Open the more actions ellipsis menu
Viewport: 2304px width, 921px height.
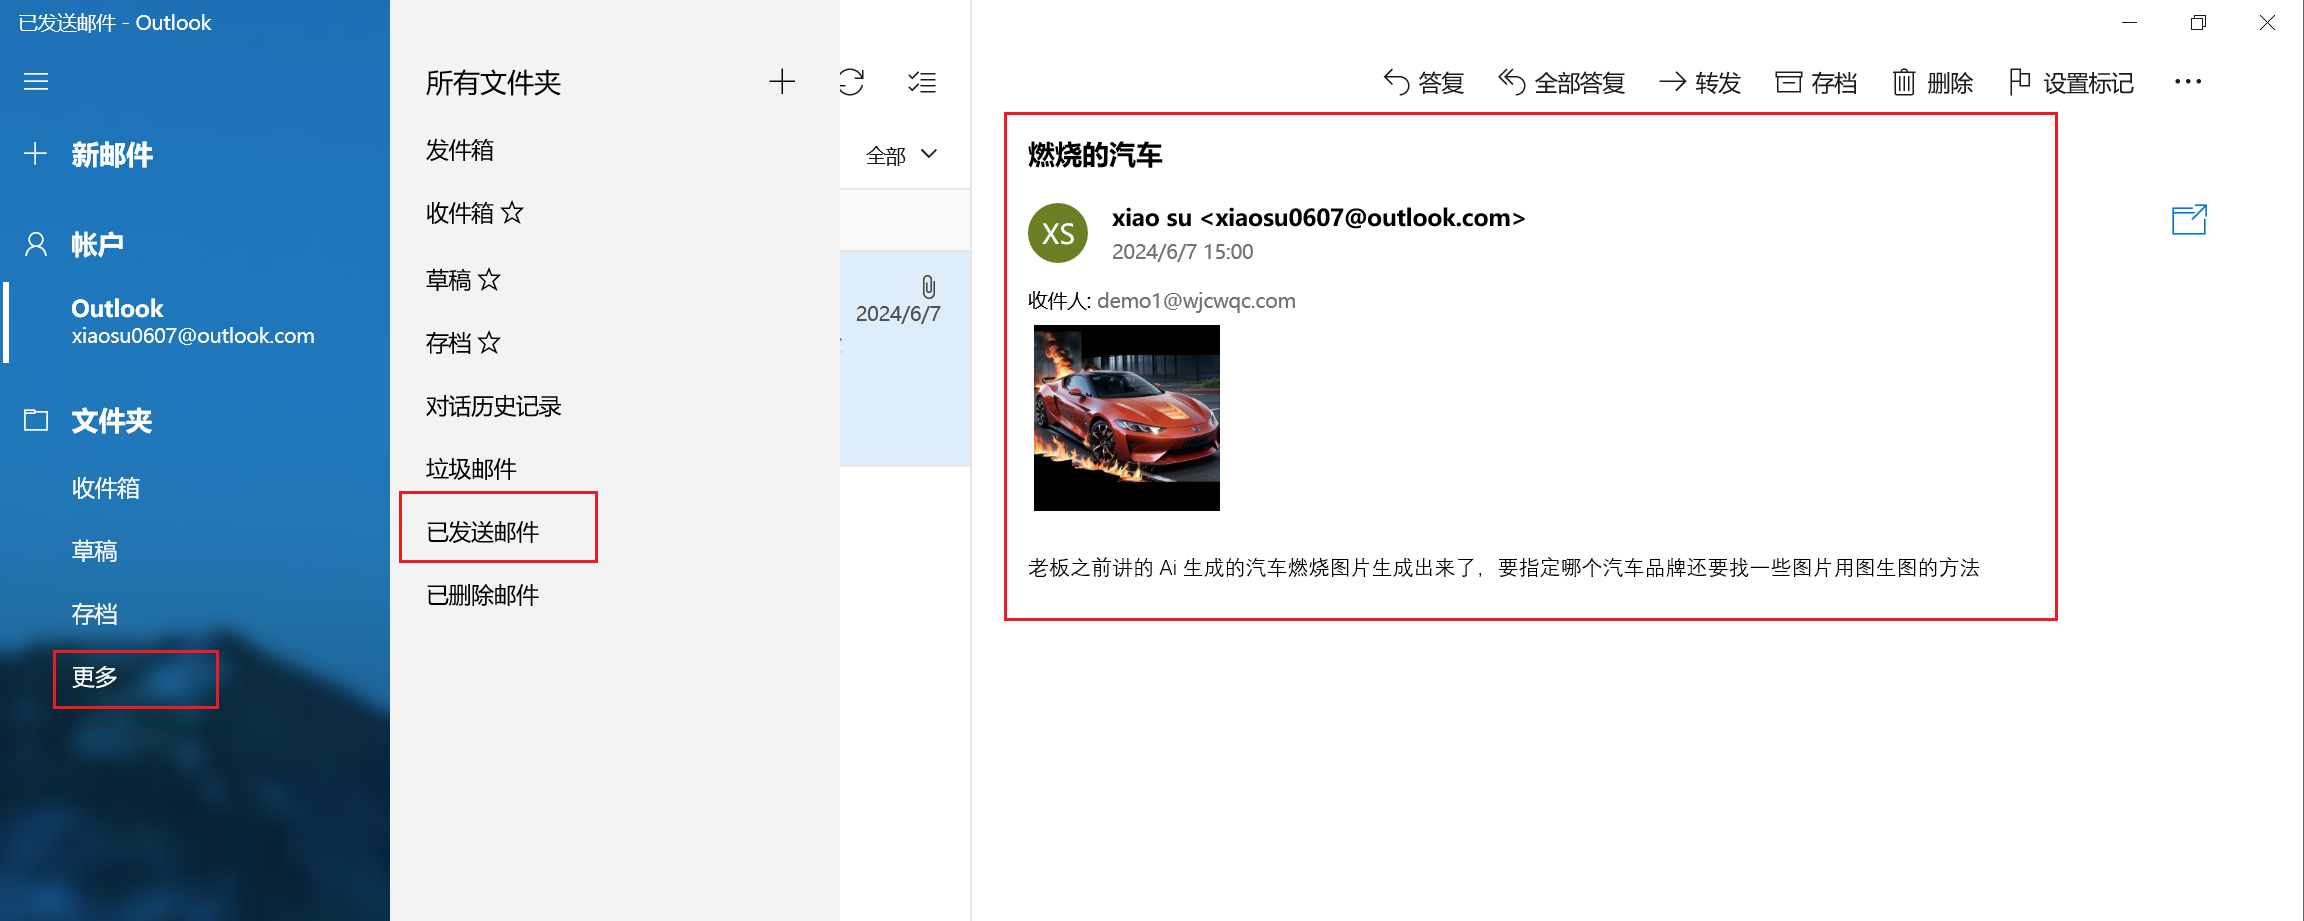click(2187, 82)
